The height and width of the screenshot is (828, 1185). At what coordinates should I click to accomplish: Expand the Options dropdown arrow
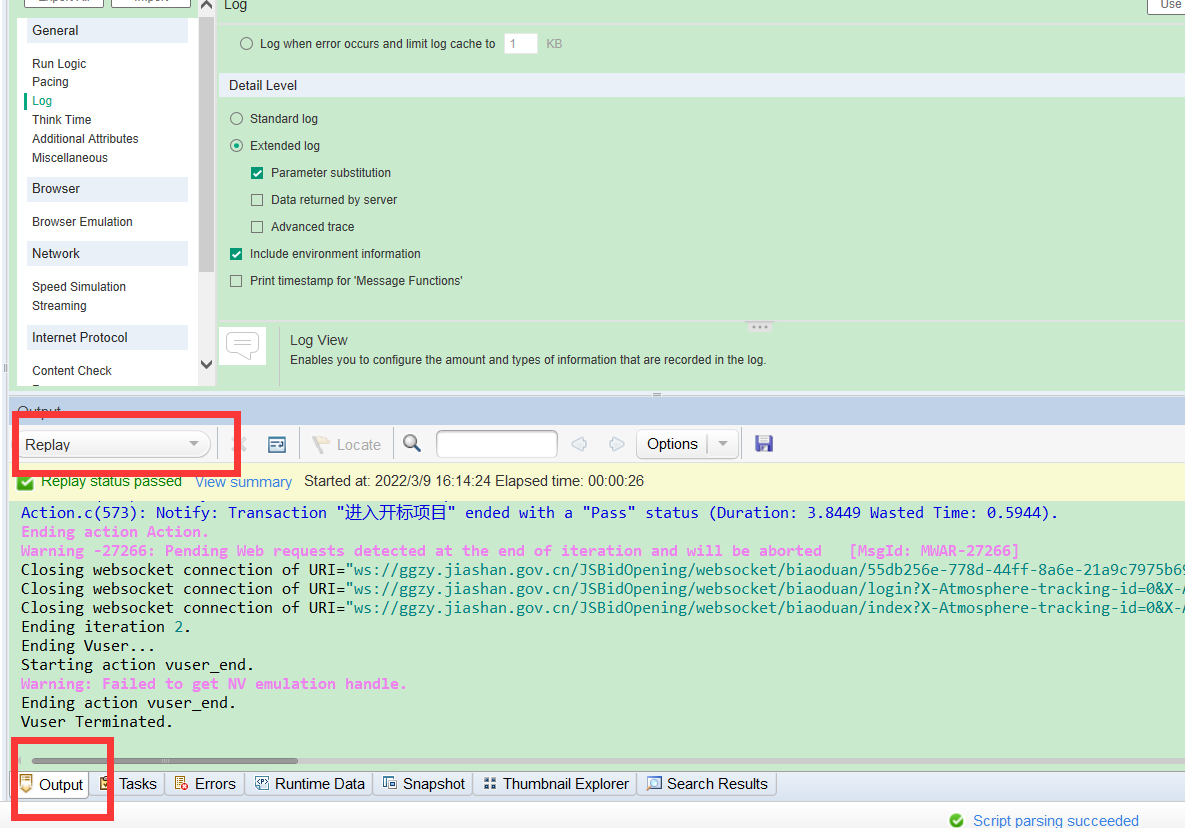tap(723, 443)
